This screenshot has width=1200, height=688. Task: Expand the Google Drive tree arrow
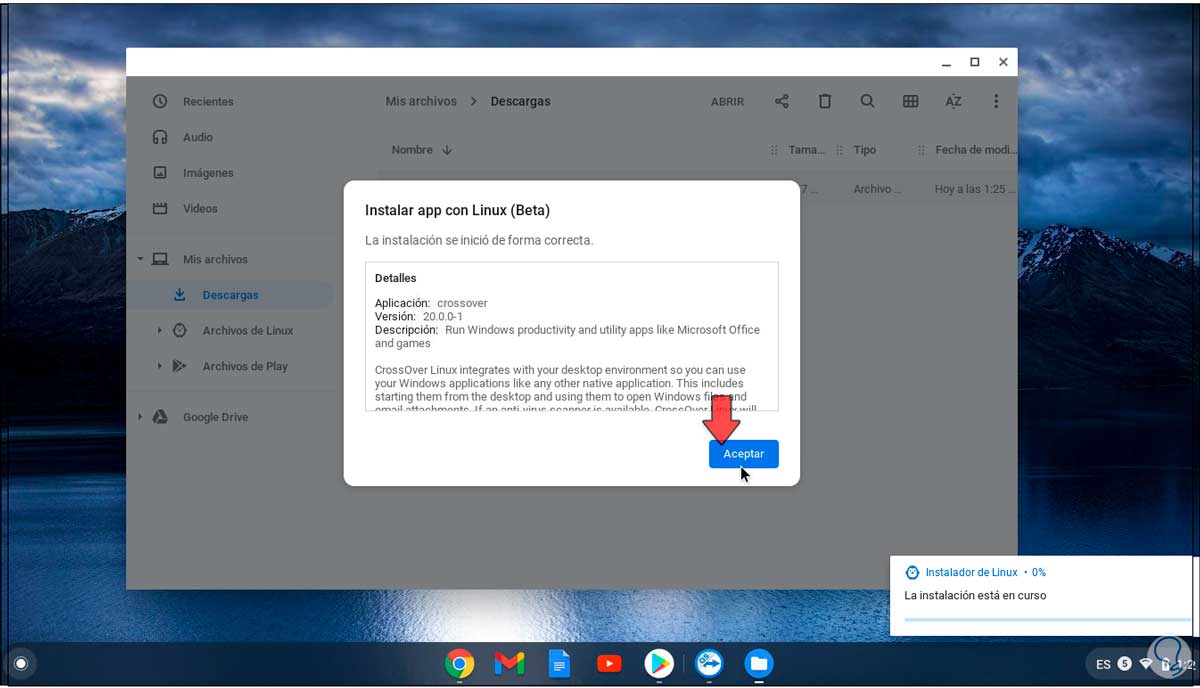click(140, 417)
